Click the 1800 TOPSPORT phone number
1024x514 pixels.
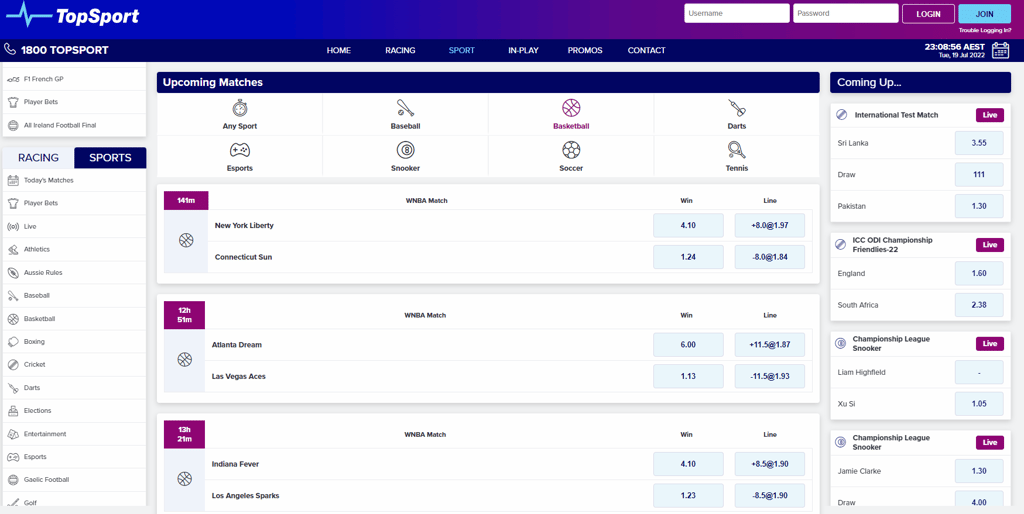pyautogui.click(x=65, y=50)
